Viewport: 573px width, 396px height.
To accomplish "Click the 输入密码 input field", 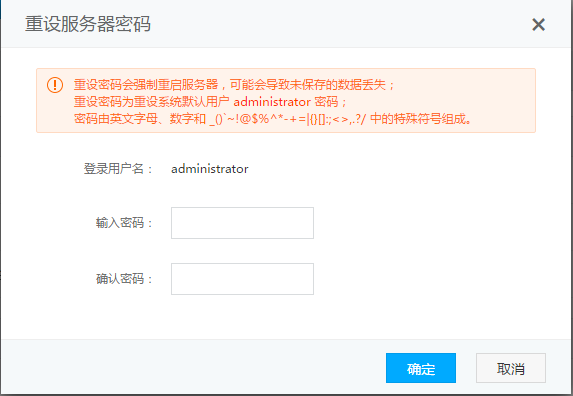I will (x=242, y=223).
